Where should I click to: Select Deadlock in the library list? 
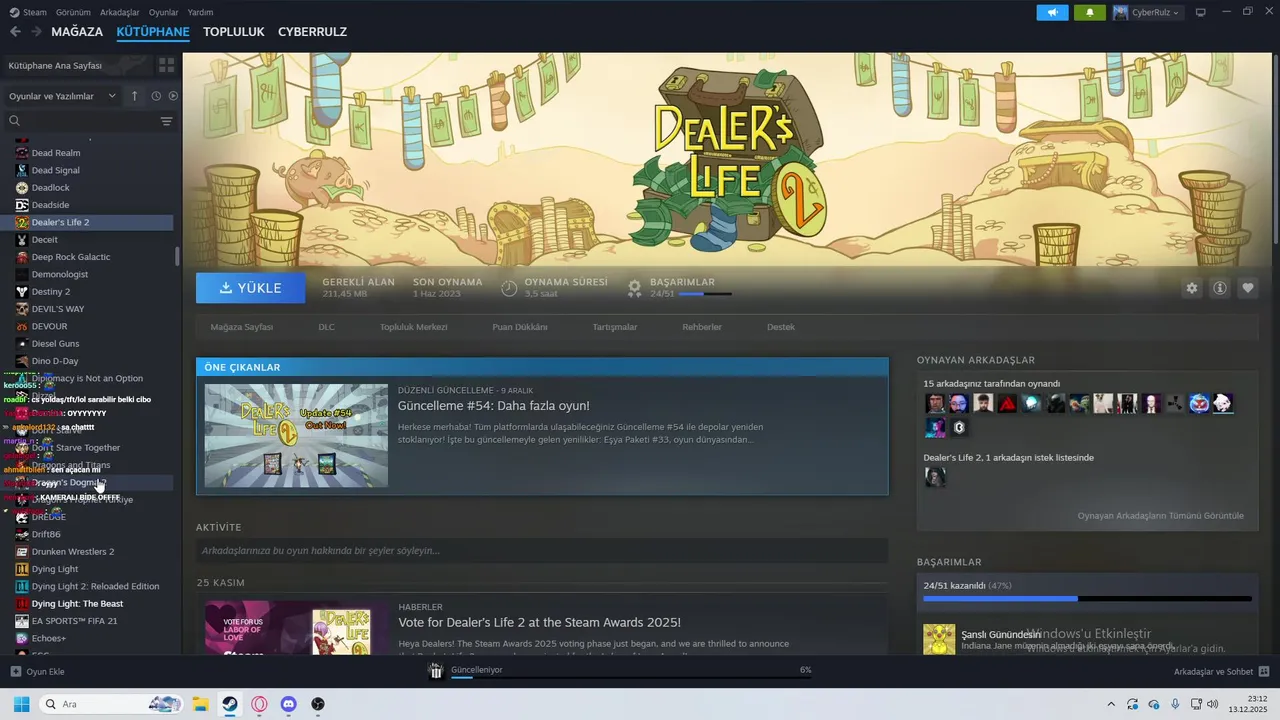50,188
